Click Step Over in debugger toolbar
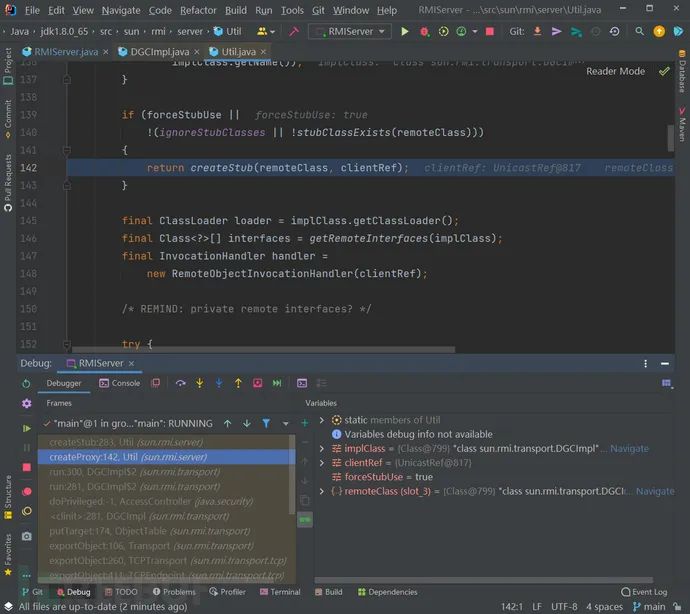Screen dimensions: 690x614 click(180, 383)
